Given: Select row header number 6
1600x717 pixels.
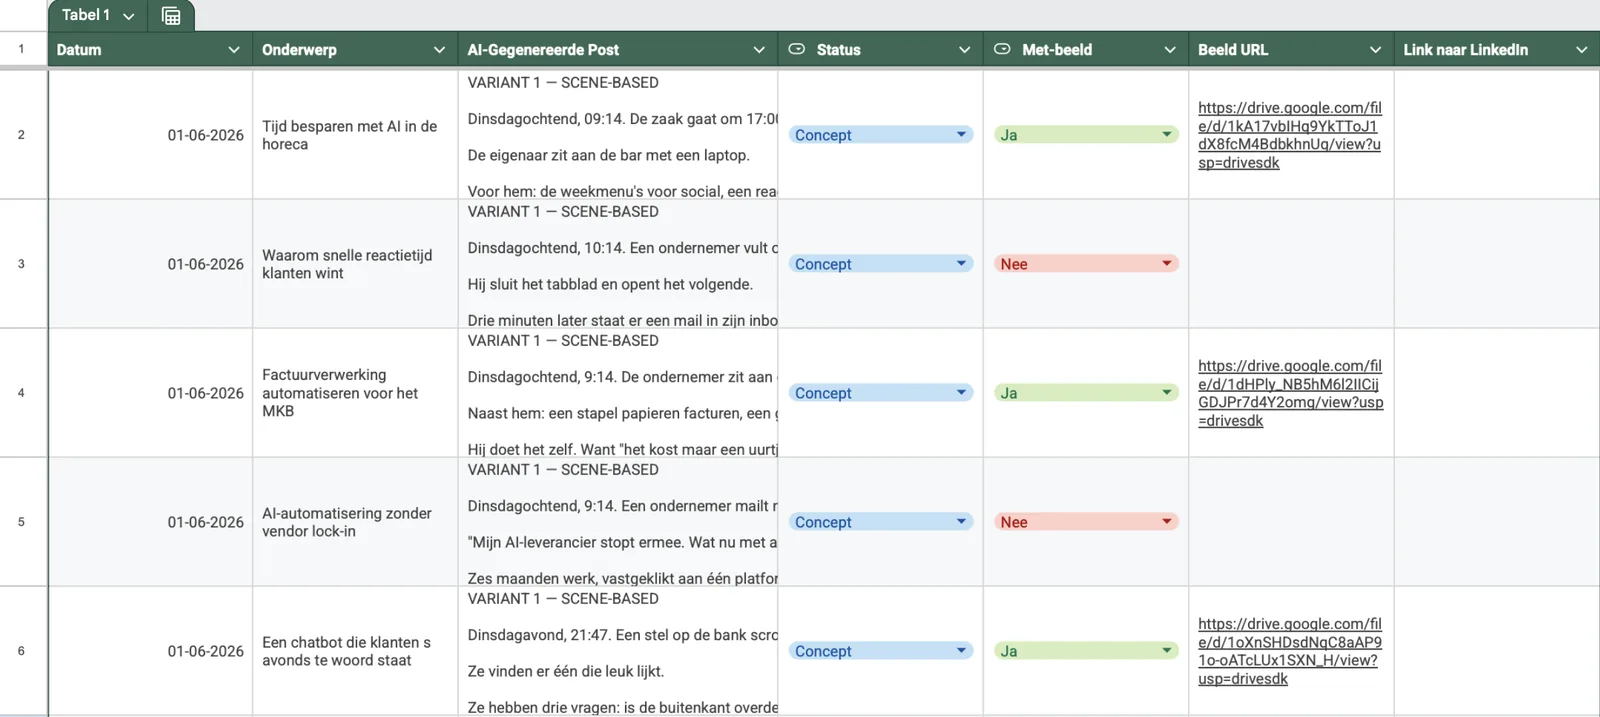Looking at the screenshot, I should point(21,651).
